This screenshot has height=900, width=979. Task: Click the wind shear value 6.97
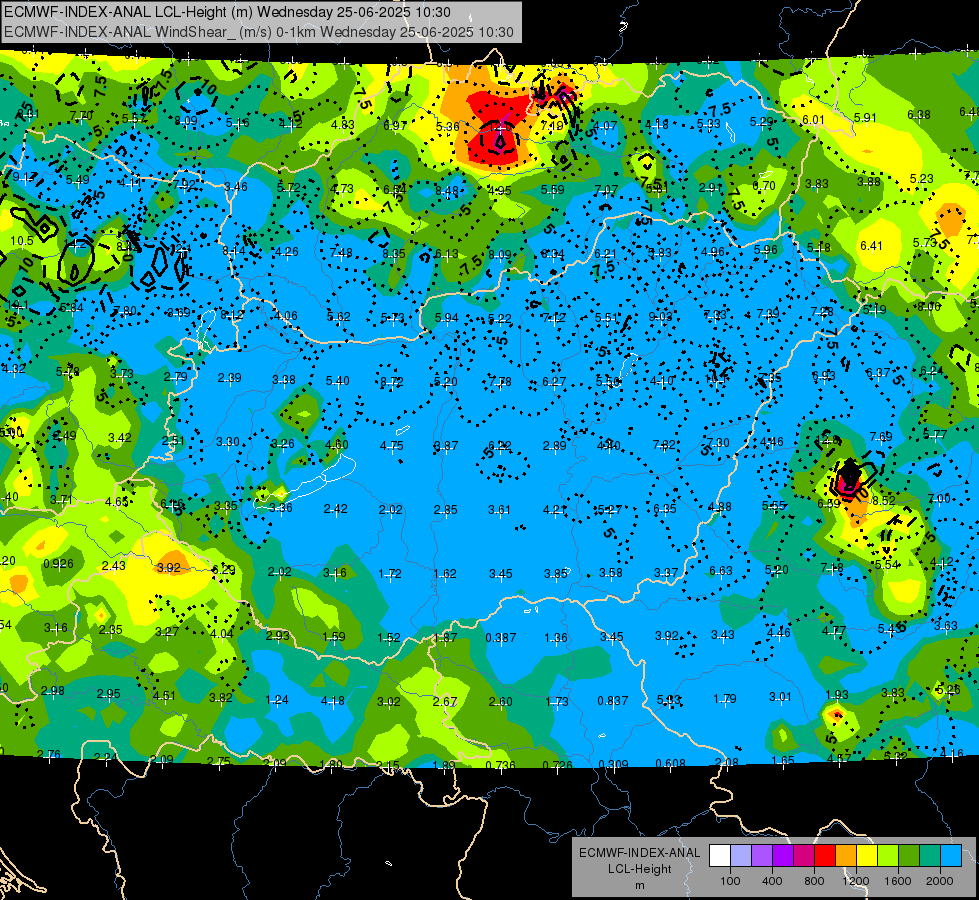[x=395, y=126]
